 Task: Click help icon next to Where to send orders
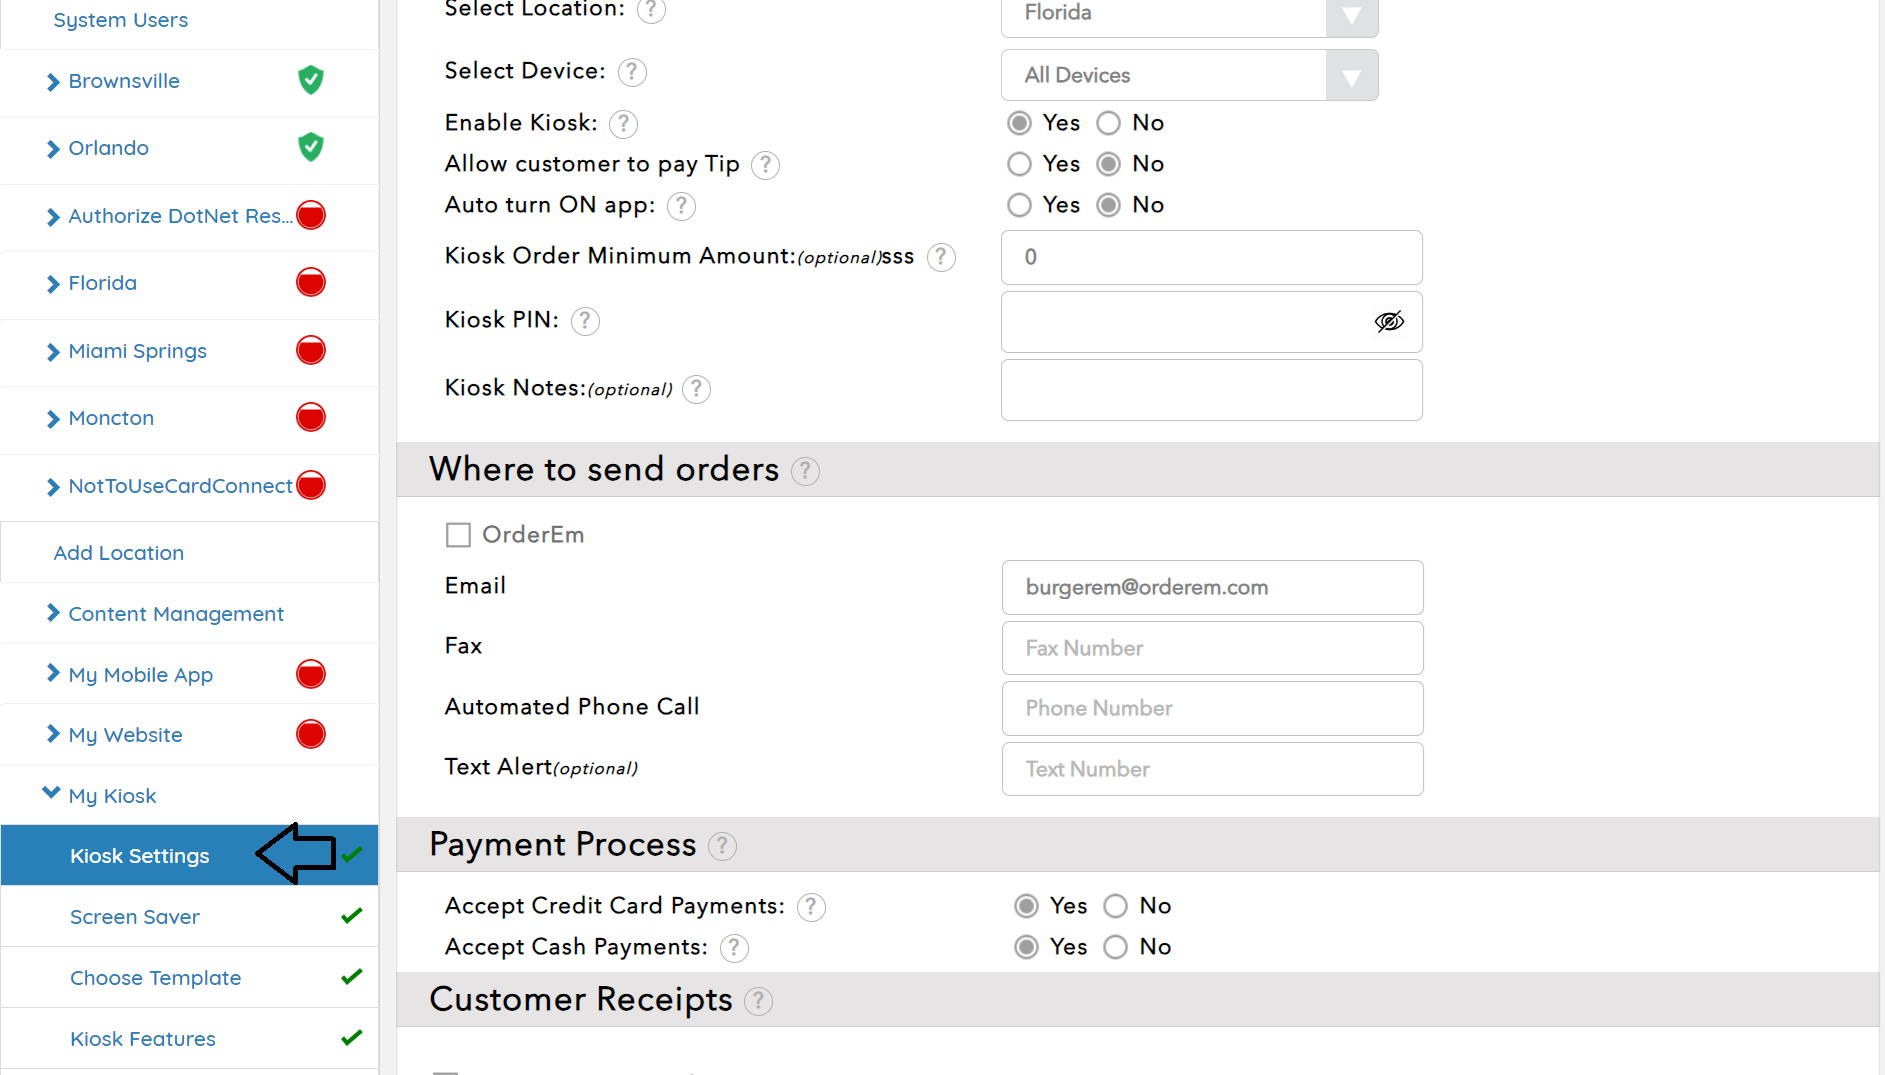point(805,471)
